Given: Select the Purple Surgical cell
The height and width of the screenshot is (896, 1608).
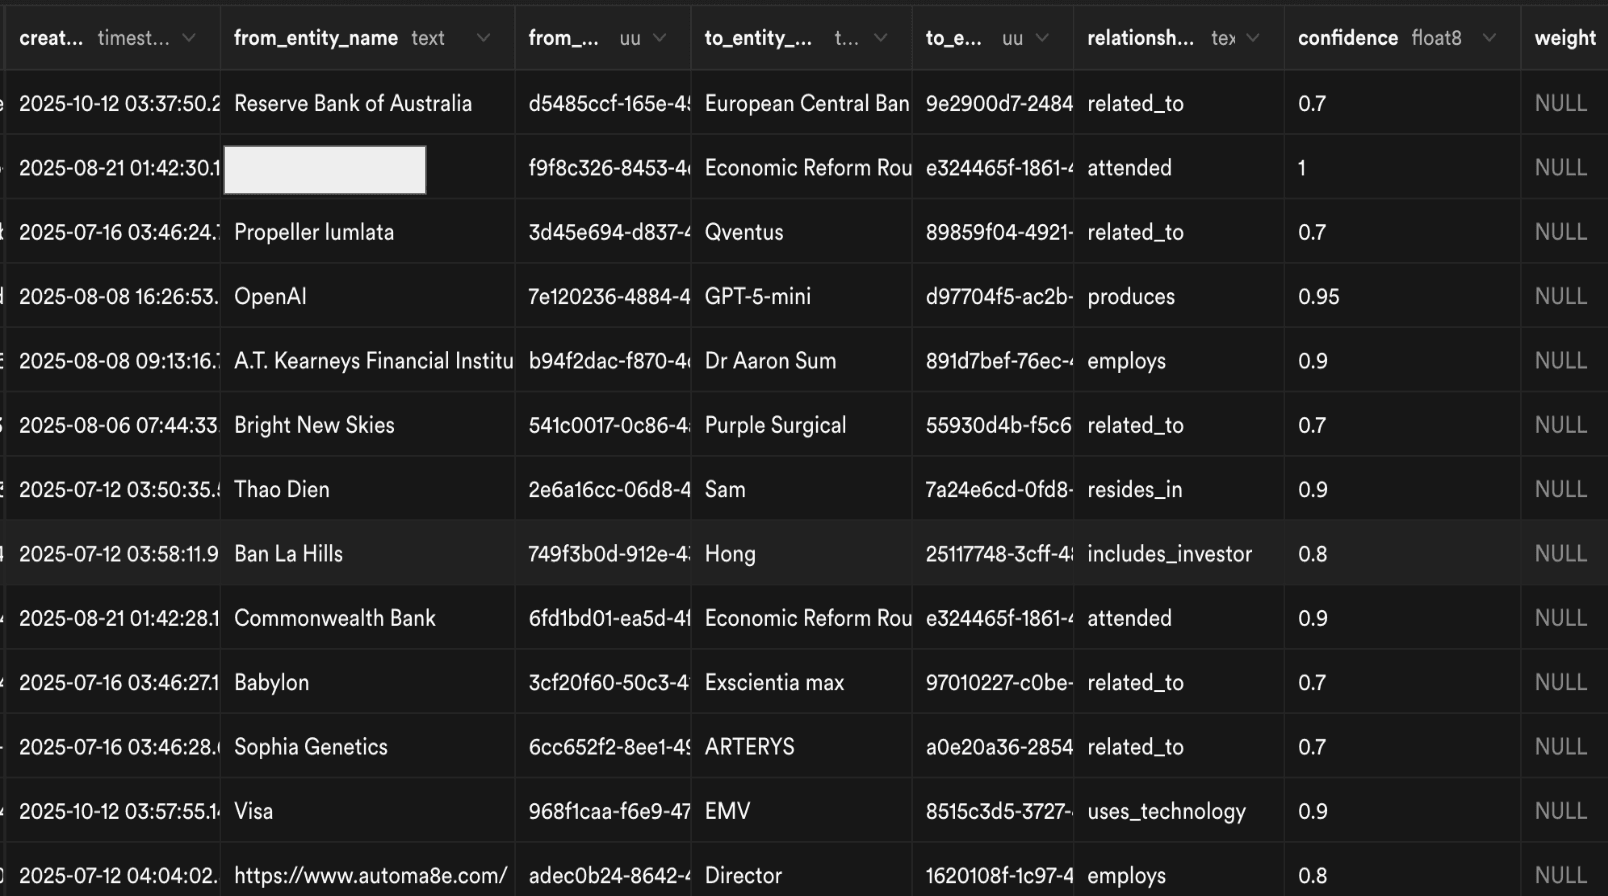Looking at the screenshot, I should 802,425.
